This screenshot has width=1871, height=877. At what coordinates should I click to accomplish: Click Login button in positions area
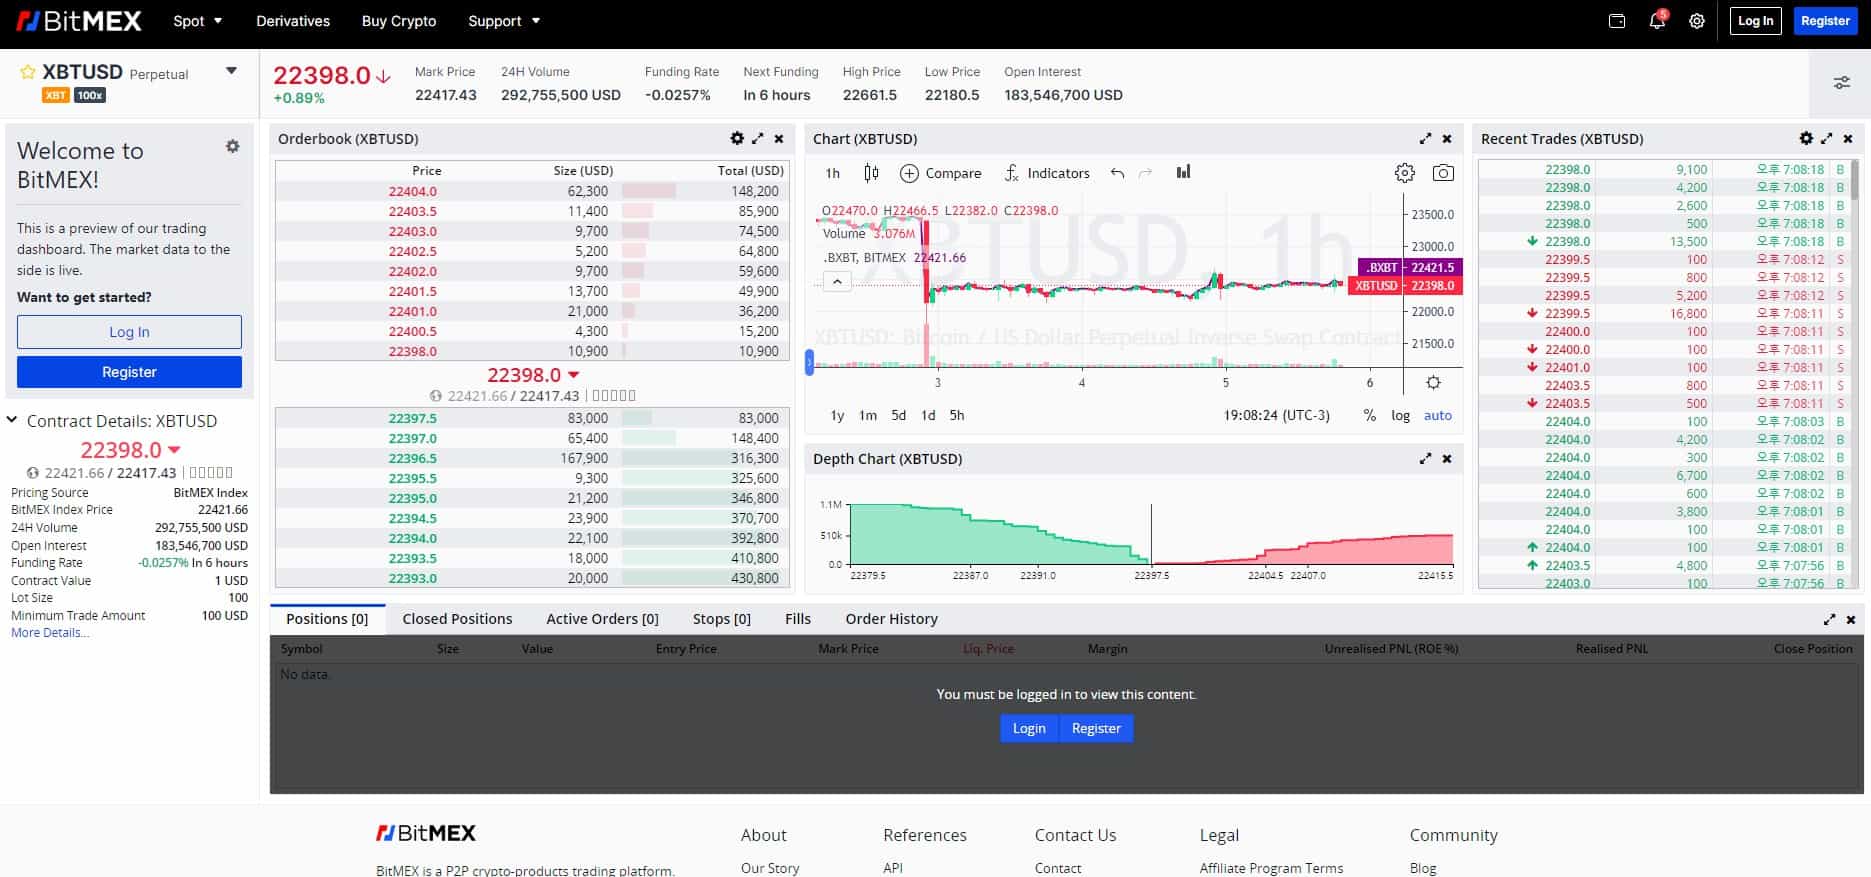(1029, 728)
